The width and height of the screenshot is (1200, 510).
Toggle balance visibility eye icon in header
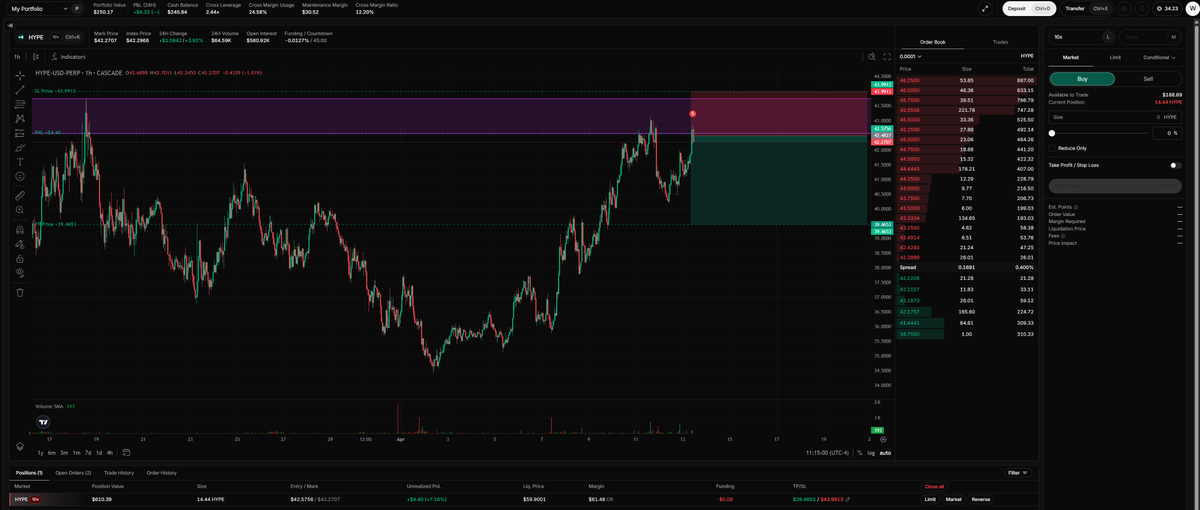pos(1125,8)
